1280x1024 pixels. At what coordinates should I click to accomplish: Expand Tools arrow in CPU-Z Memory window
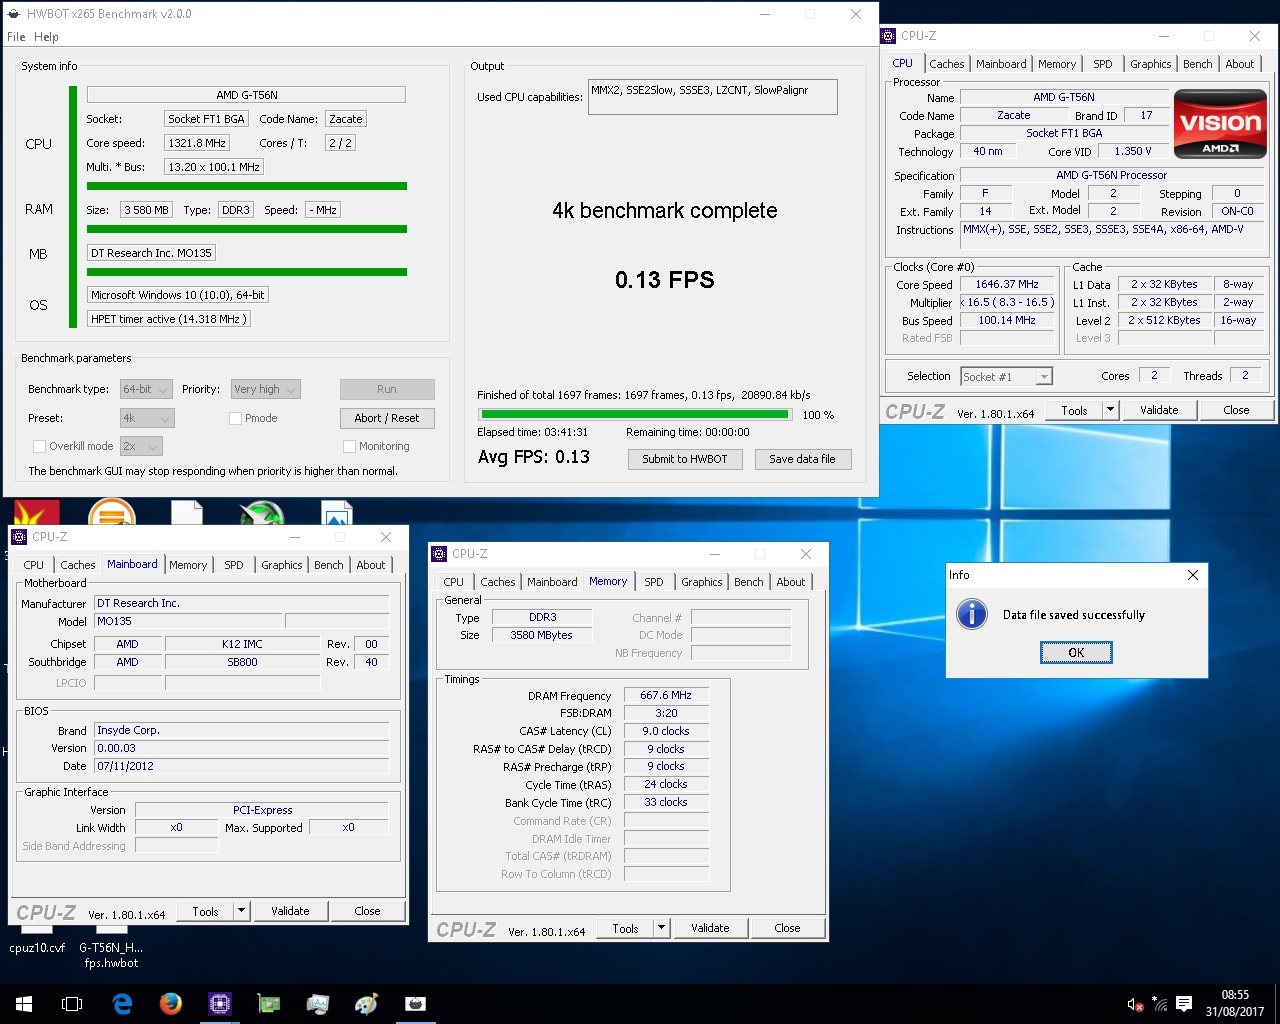click(661, 928)
